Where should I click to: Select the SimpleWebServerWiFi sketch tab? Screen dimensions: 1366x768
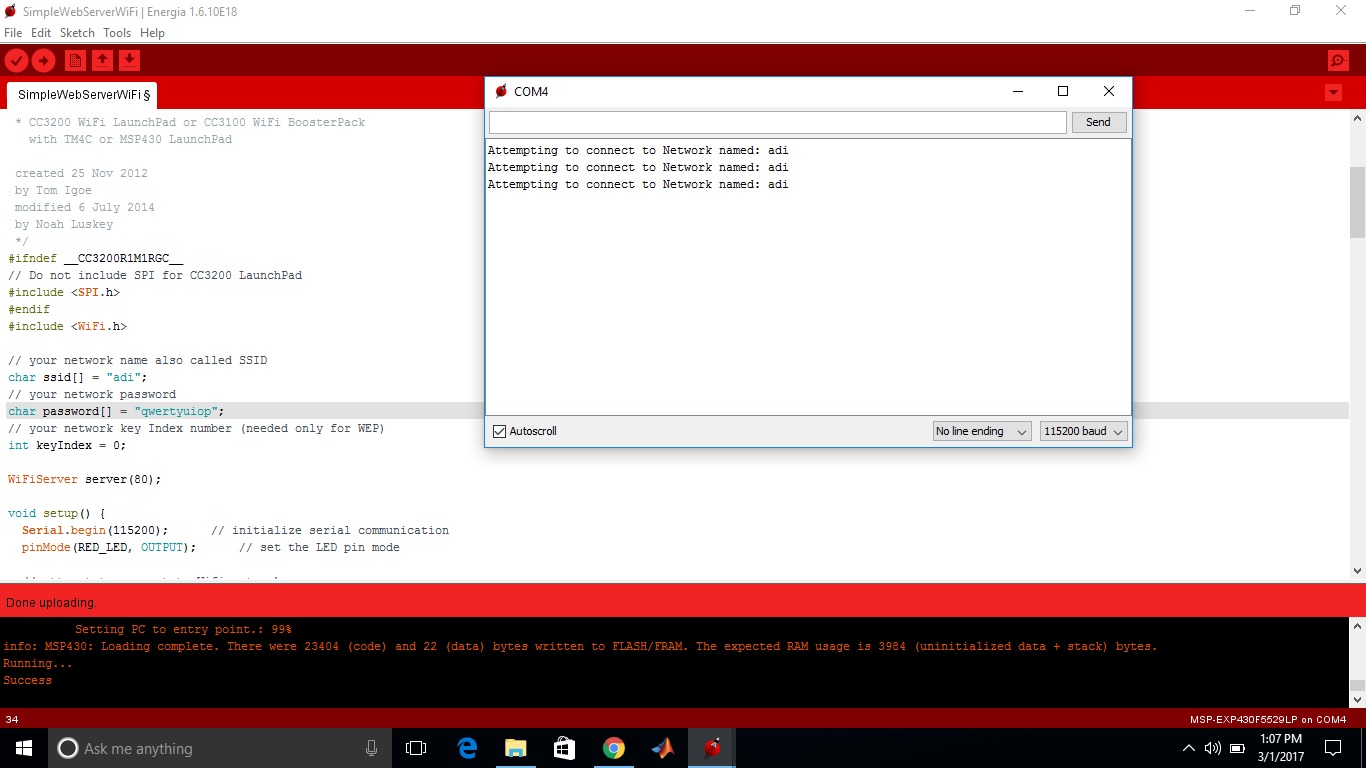[x=83, y=95]
